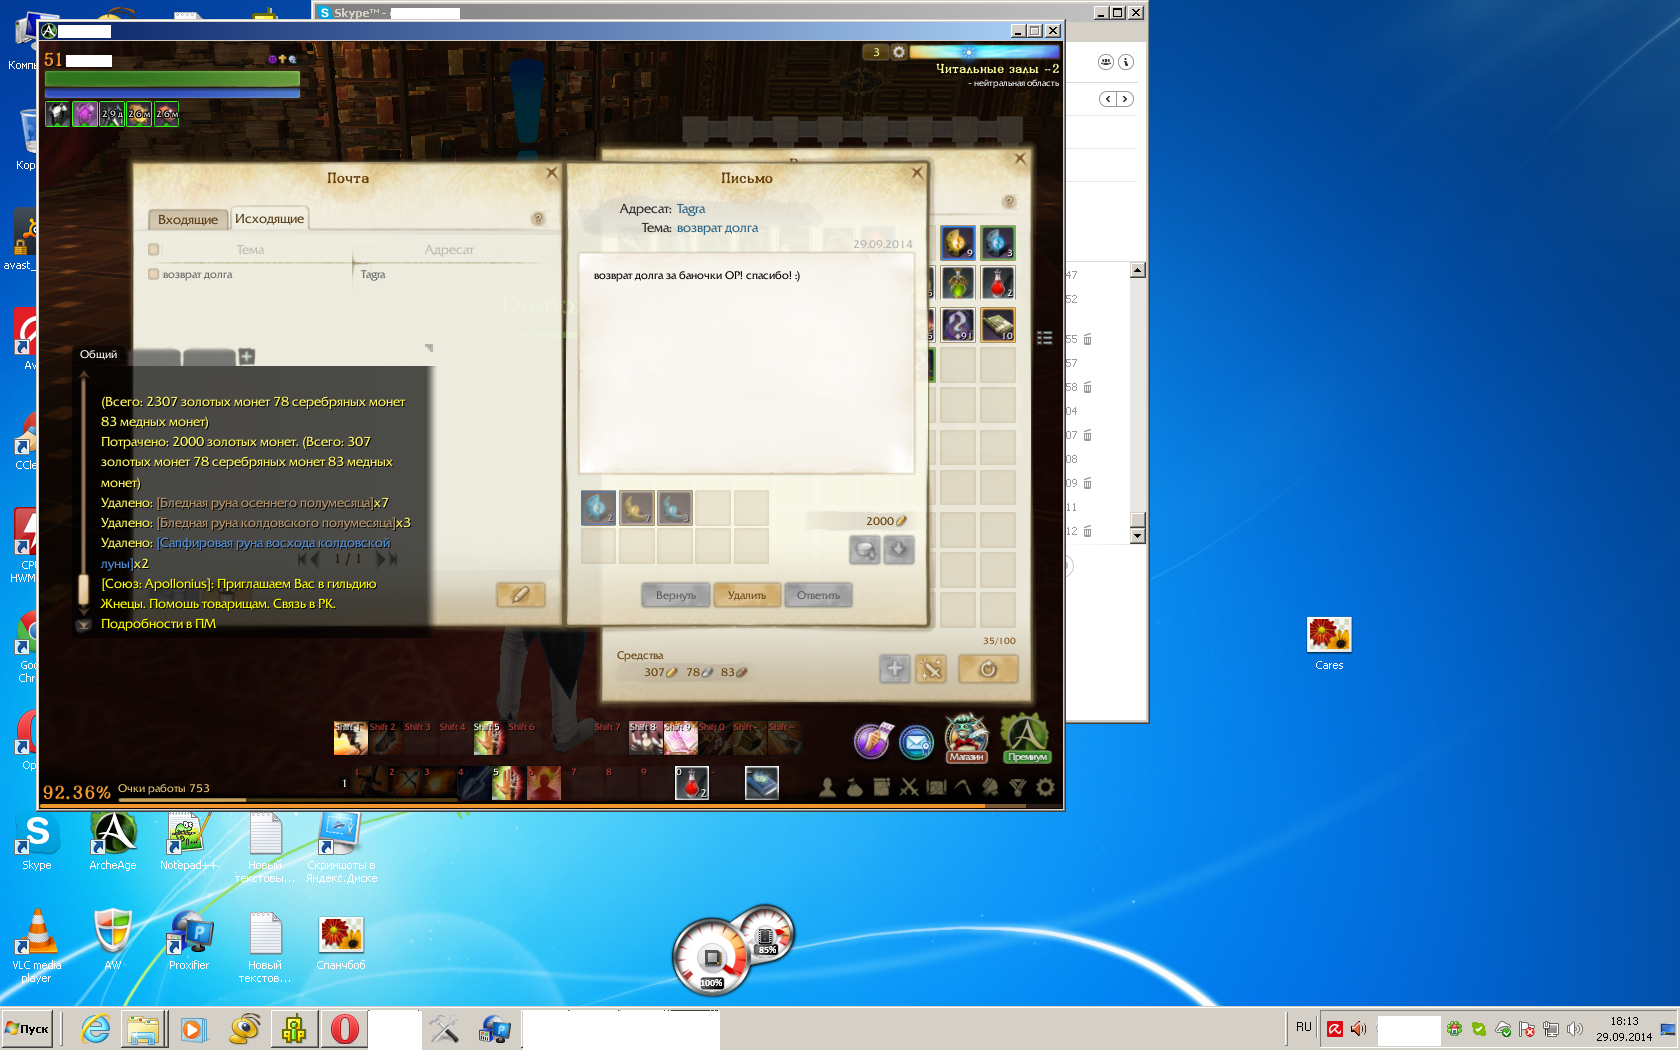1680x1050 pixels.
Task: Activate the Shift 1 skill slot
Action: pos(350,738)
